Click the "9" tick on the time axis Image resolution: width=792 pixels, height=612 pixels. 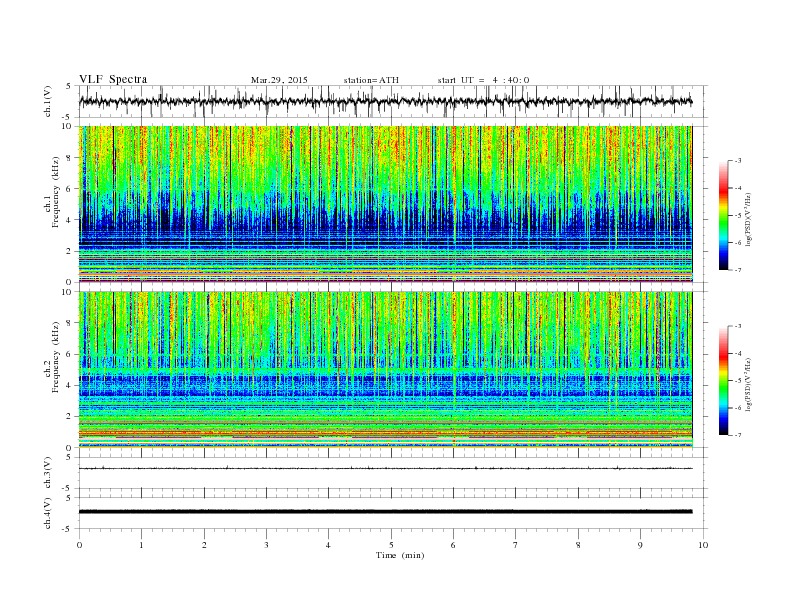coord(640,545)
